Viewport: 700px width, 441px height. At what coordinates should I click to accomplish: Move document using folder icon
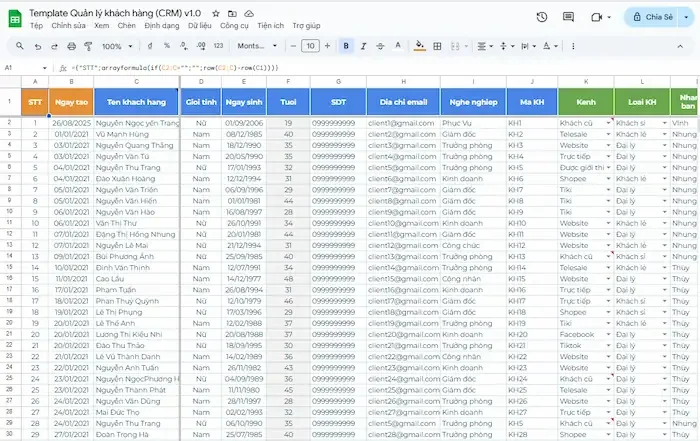click(232, 13)
